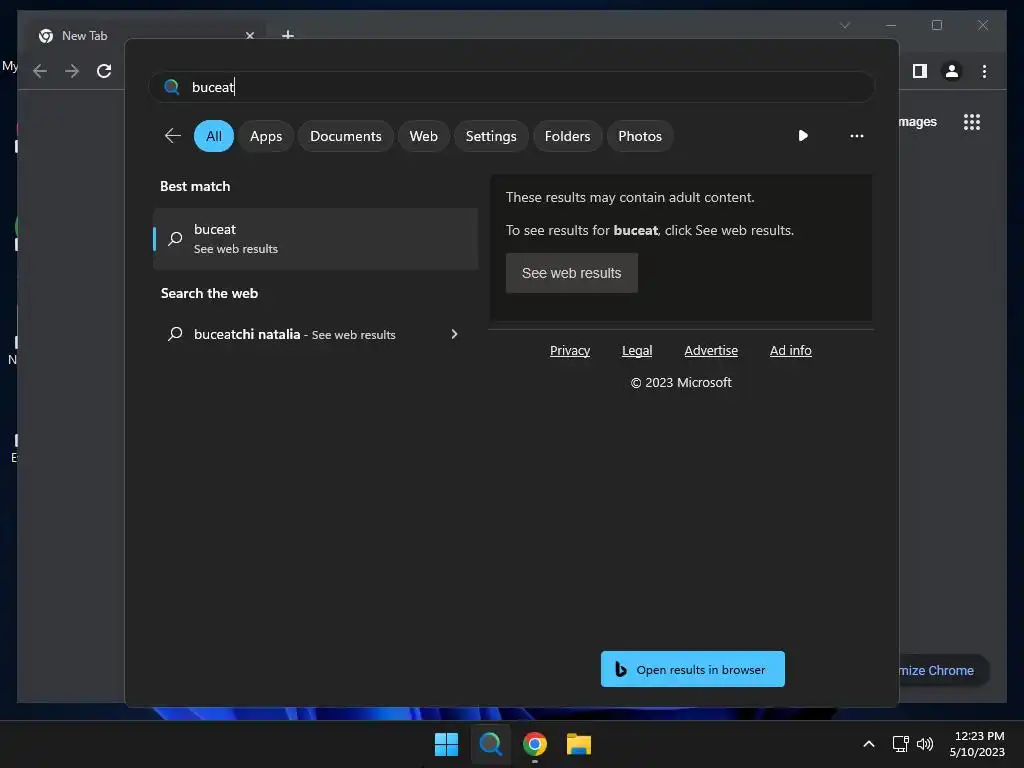
Task: Open Chrome's three-dot menu
Action: 984,71
